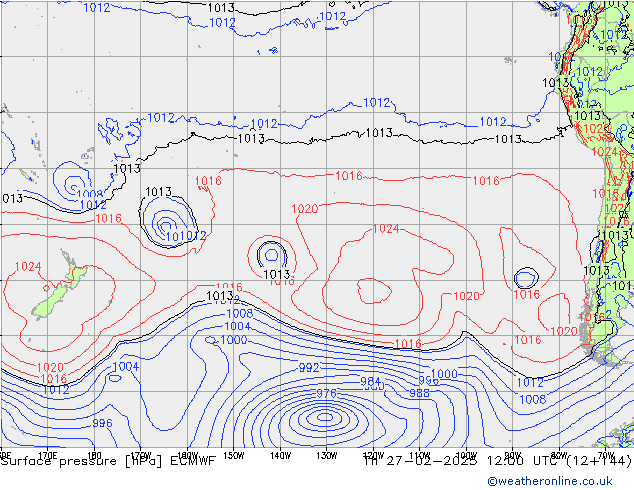Click the 1016 label between the 1020 and 1024 labels
Viewport: 634px width, 490px height.
(349, 176)
